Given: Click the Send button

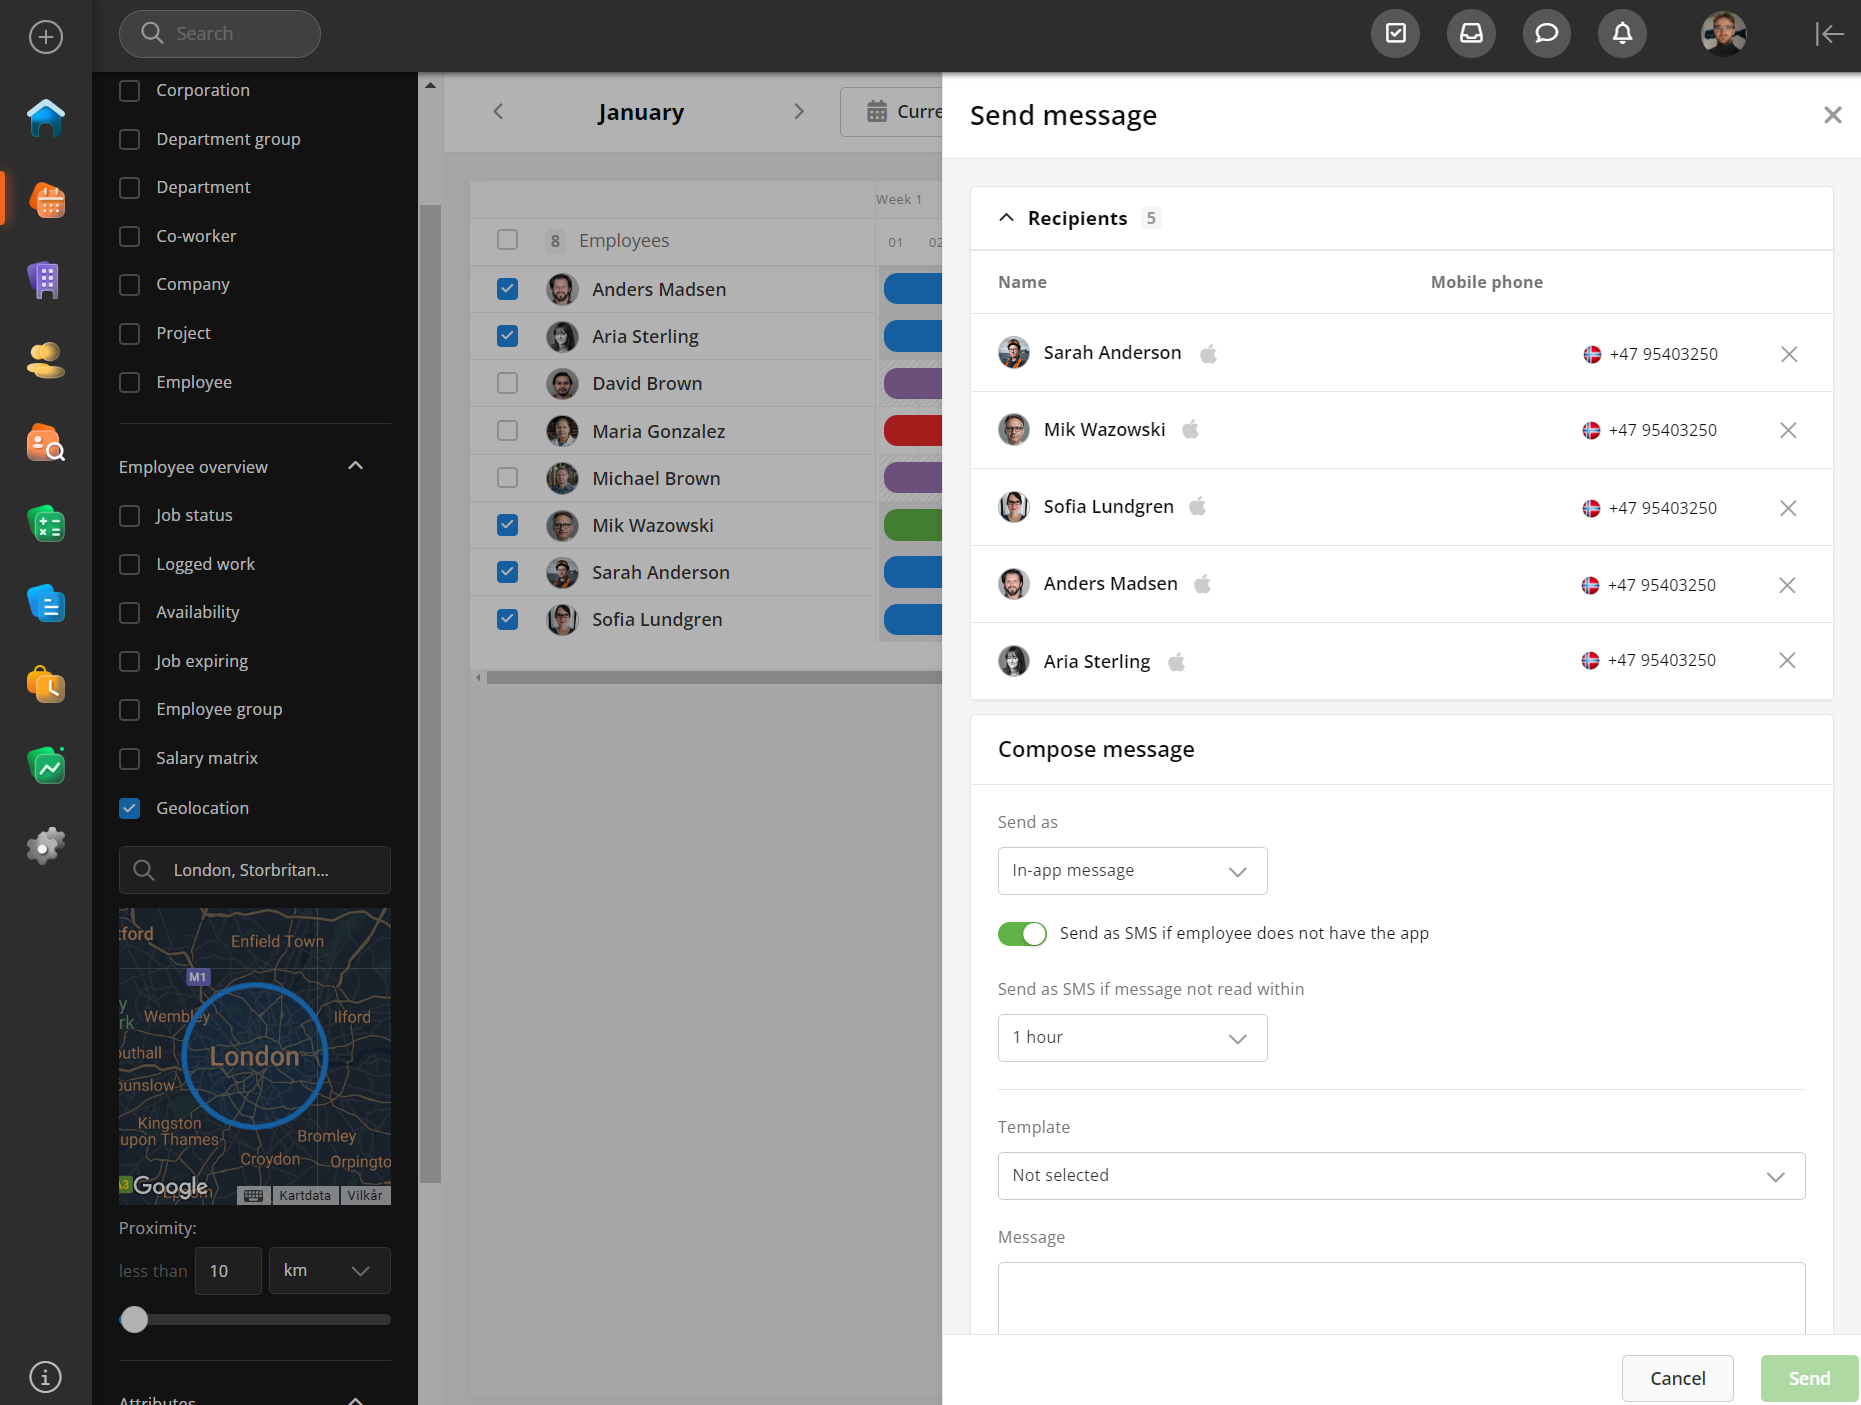Looking at the screenshot, I should 1809,1378.
